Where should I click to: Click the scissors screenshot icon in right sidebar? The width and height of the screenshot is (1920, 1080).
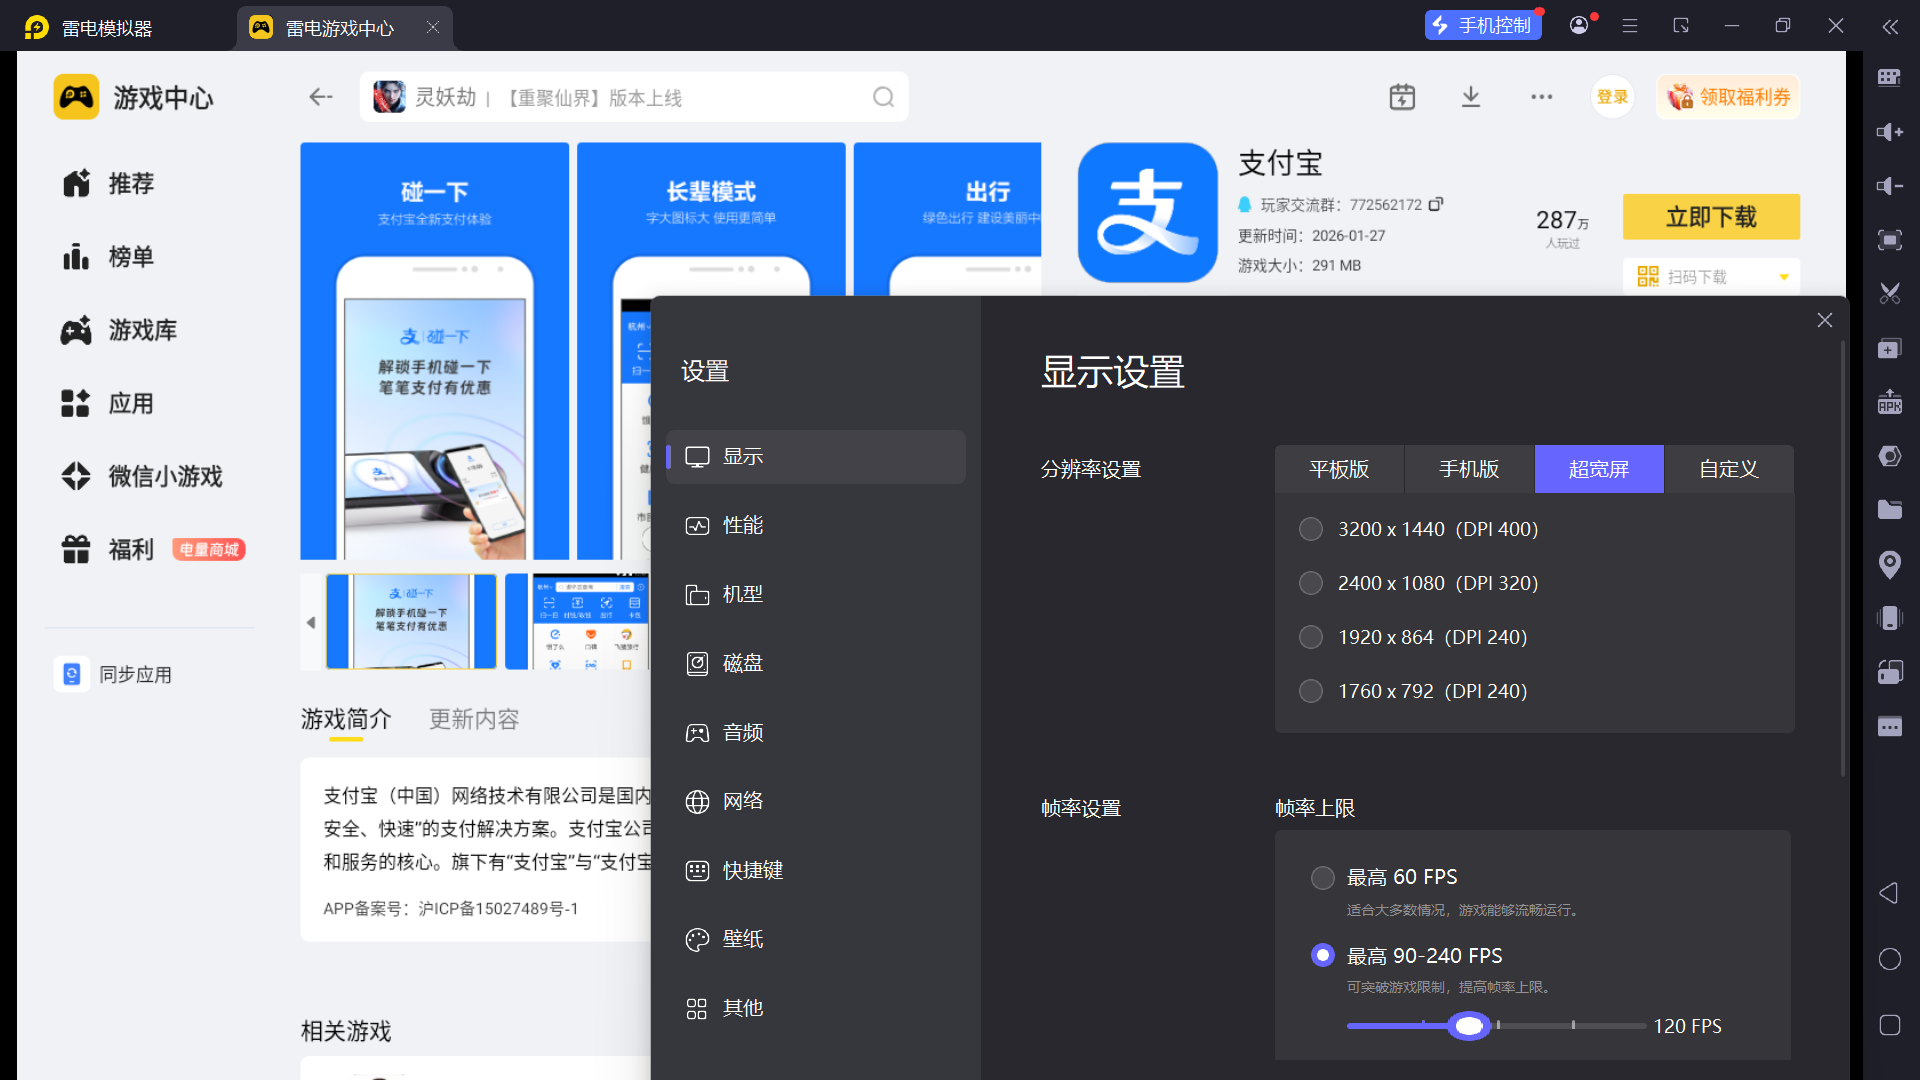point(1889,294)
